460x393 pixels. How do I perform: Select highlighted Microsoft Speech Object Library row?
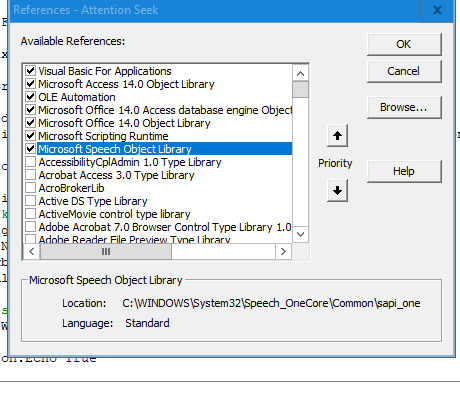(x=164, y=149)
